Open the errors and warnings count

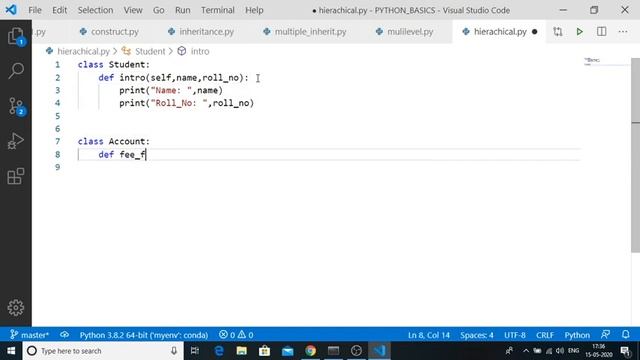click(x=236, y=335)
